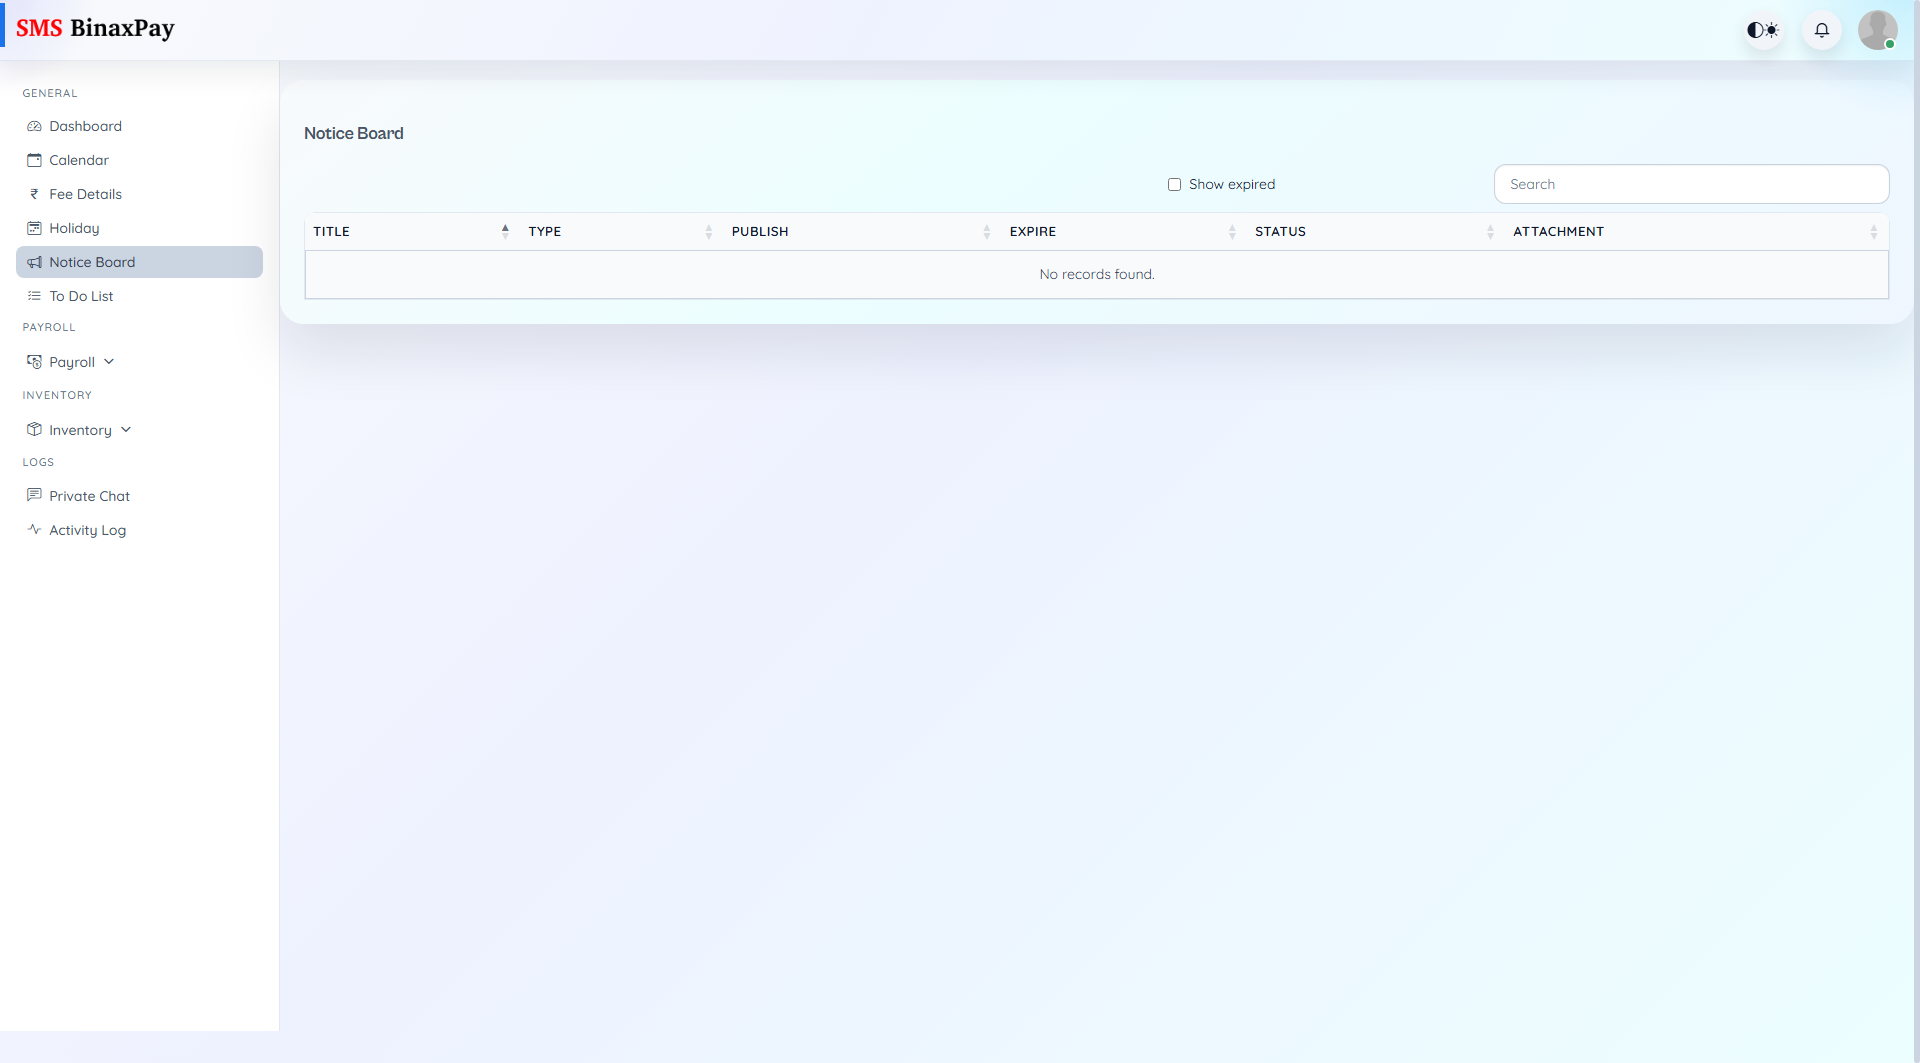Click the Show expired label text

pos(1231,184)
